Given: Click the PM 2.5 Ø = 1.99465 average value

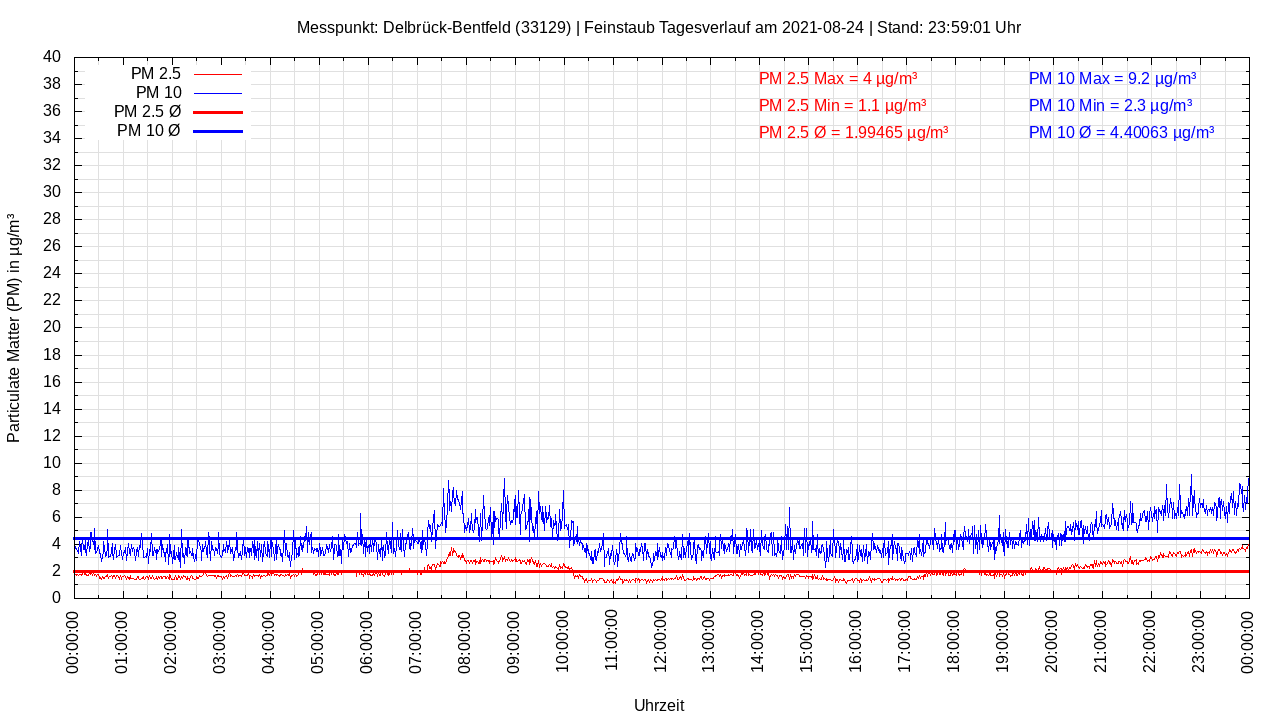Looking at the screenshot, I should pyautogui.click(x=853, y=132).
